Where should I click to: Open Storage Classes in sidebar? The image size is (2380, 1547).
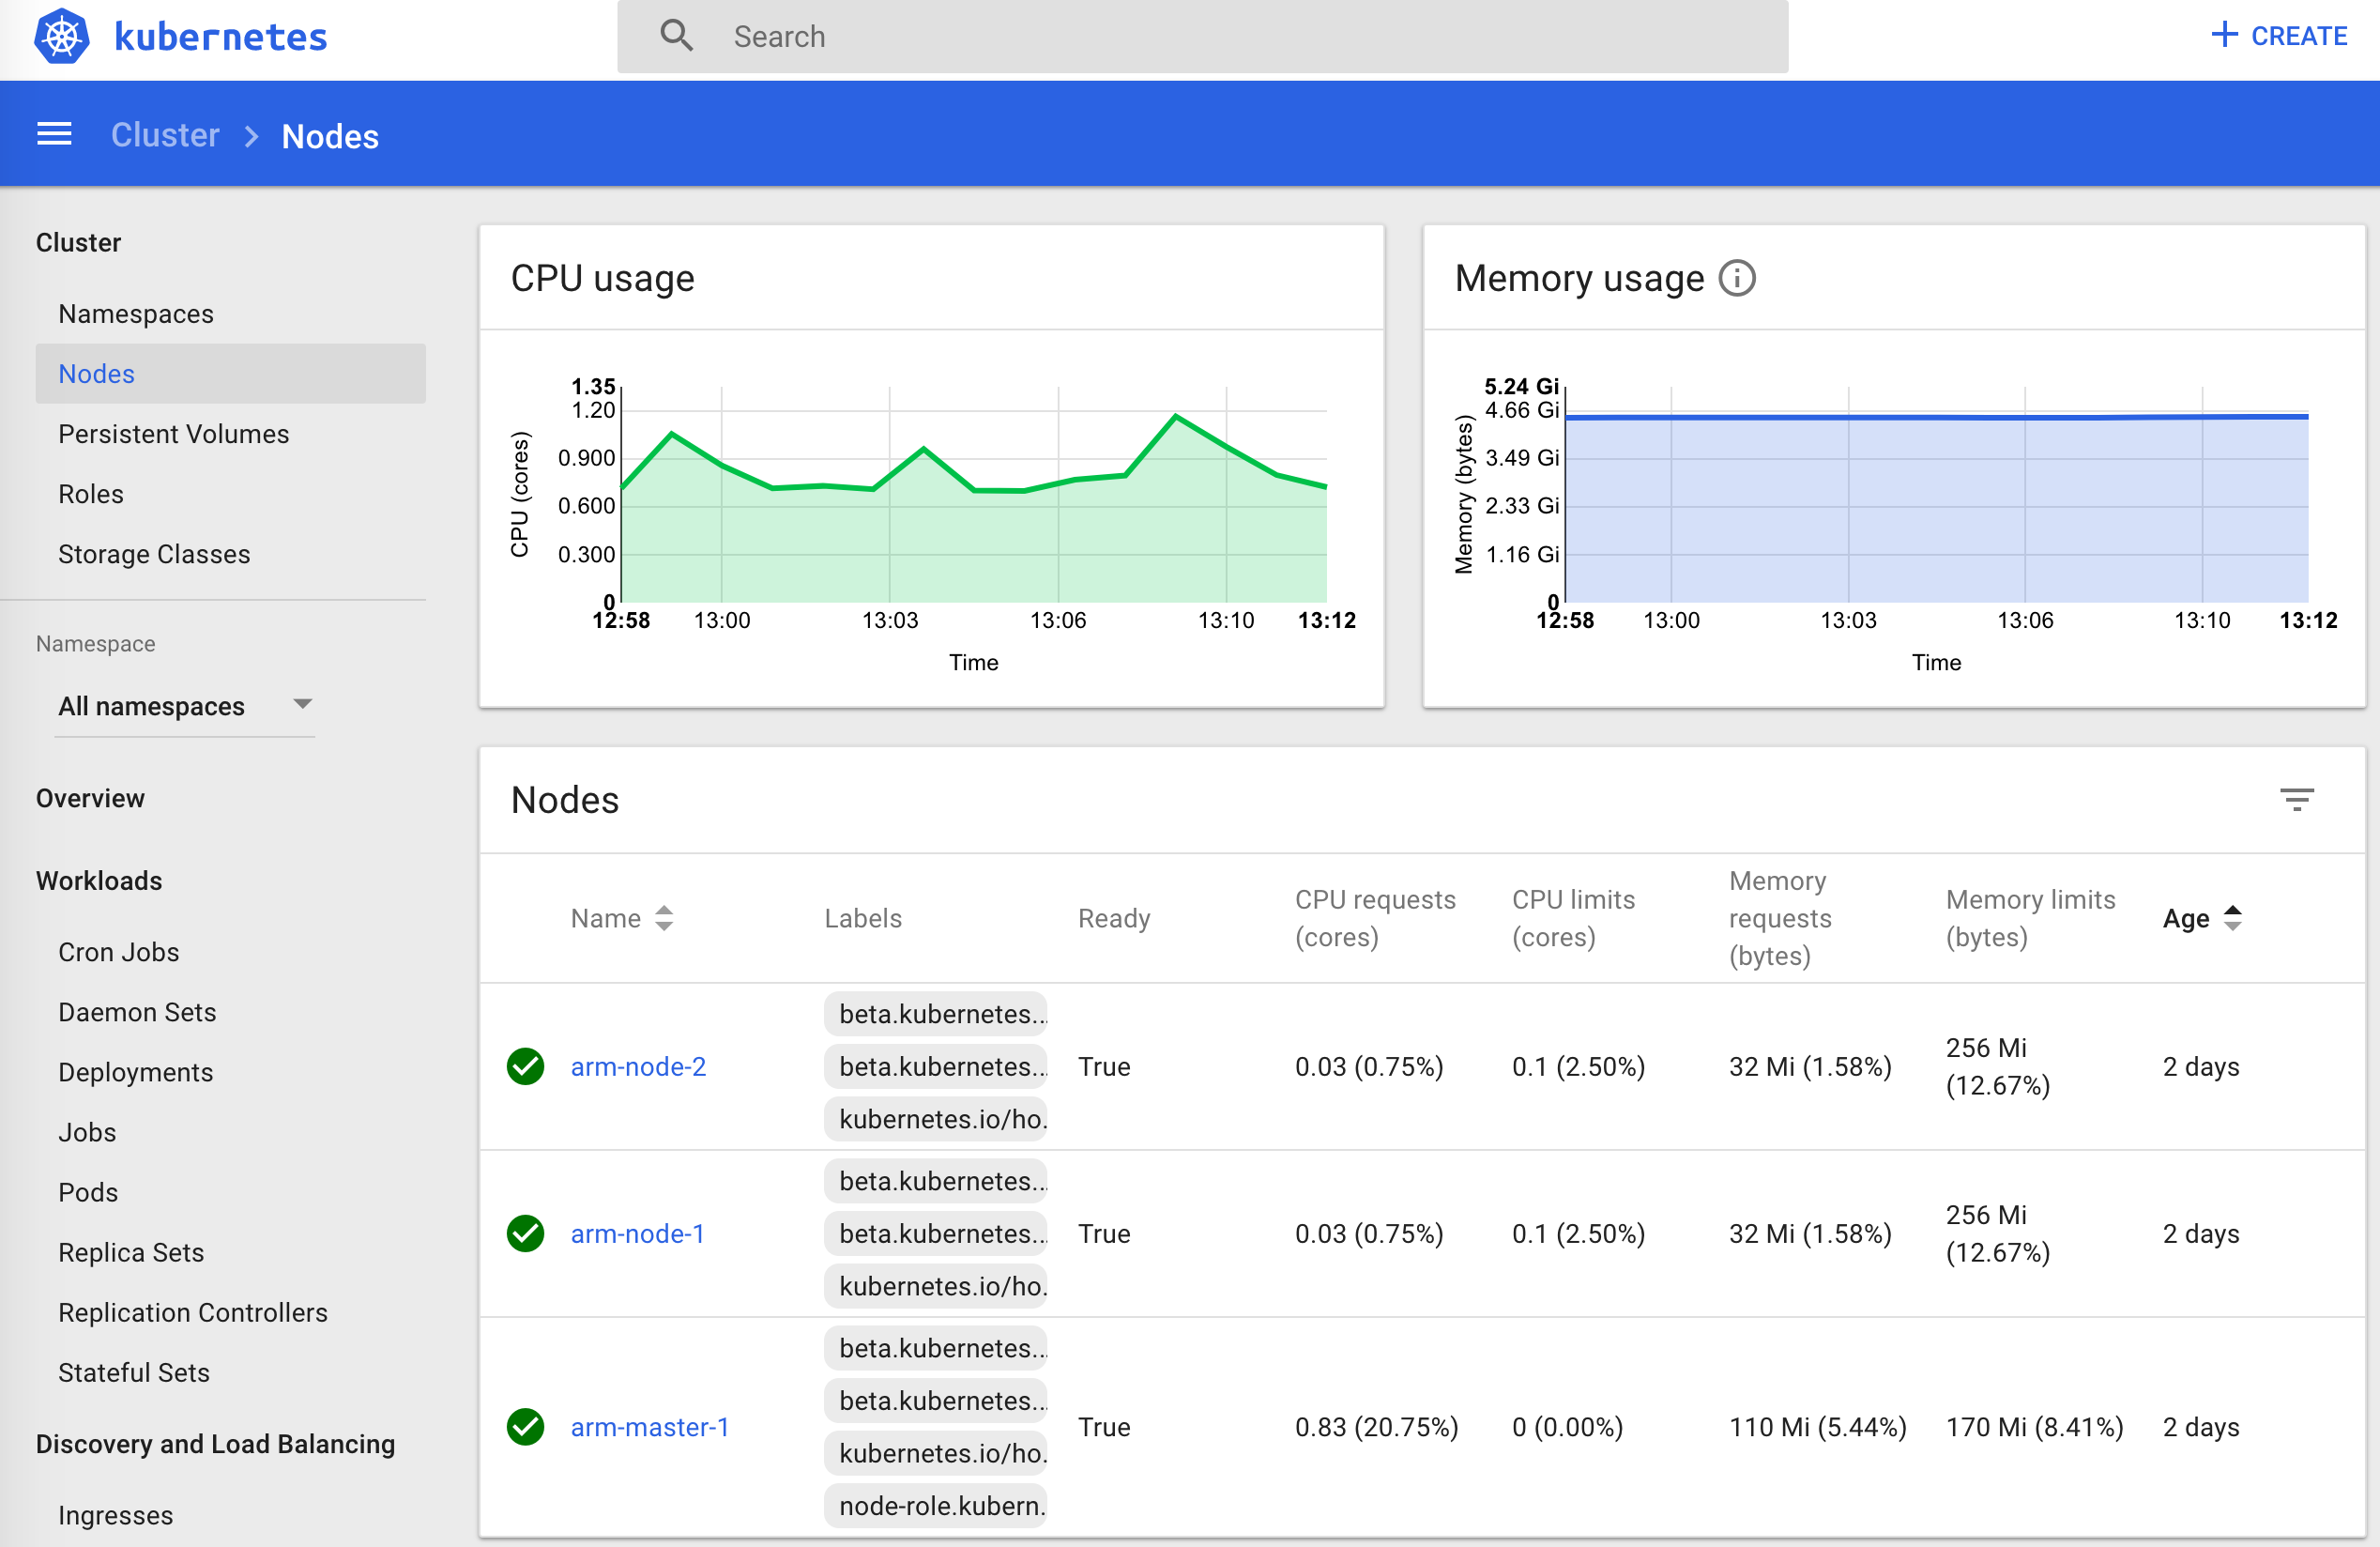click(x=154, y=553)
